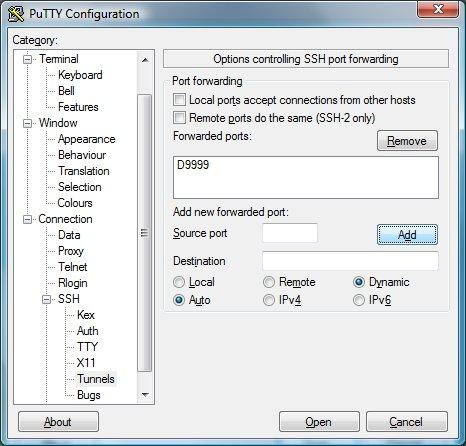This screenshot has height=446, width=466.
Task: Select IPv4 radio option
Action: (x=269, y=300)
